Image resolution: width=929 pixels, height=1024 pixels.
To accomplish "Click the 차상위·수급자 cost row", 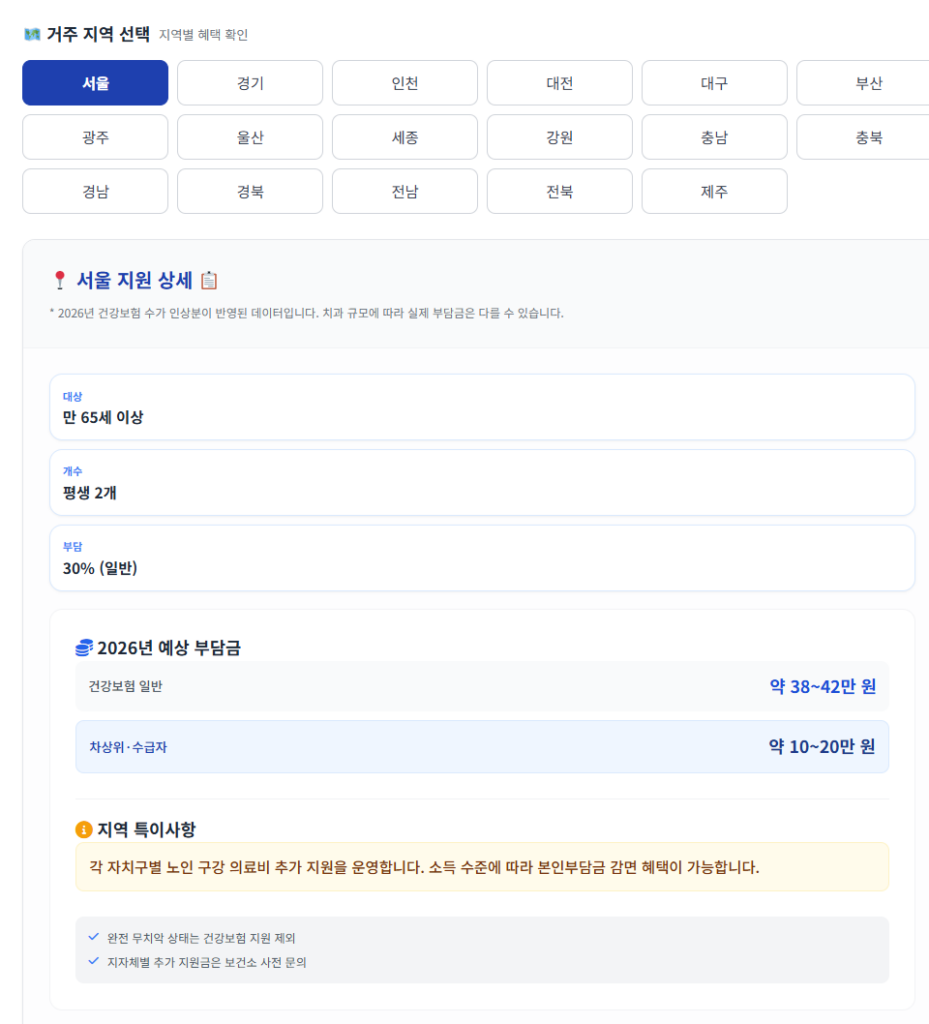I will pyautogui.click(x=482, y=746).
